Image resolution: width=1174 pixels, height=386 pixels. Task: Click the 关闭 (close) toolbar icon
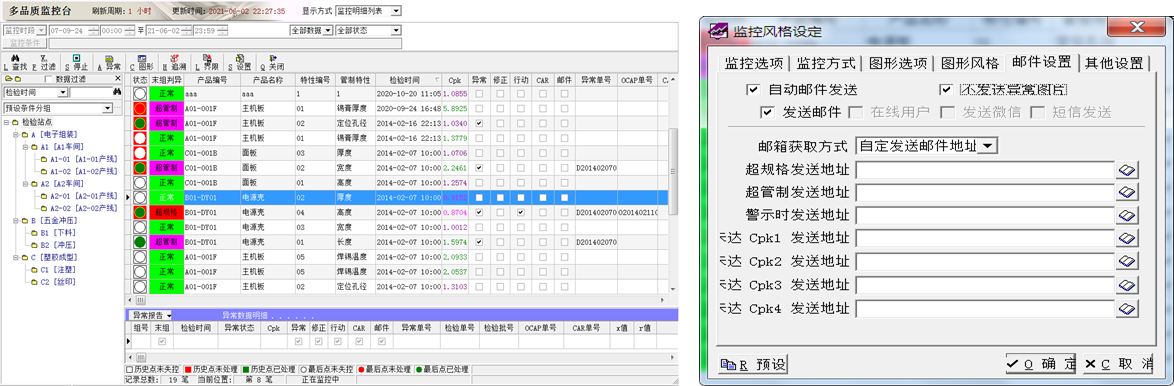(272, 58)
